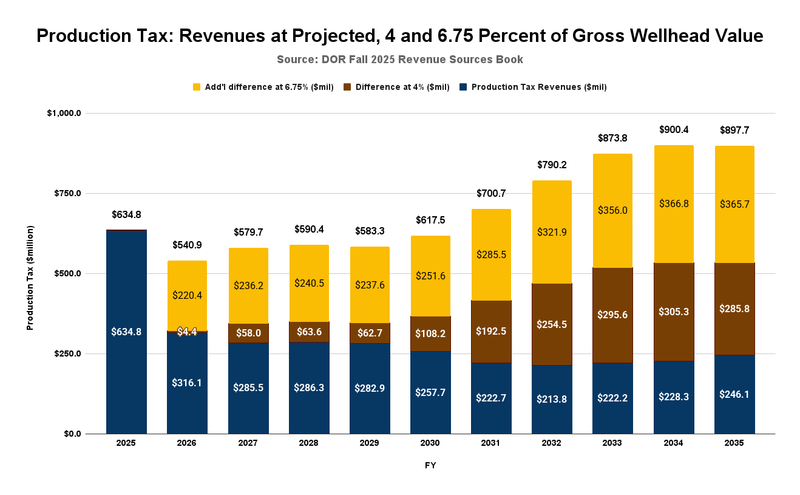Click the dark blue Production Tax Revenues legend swatch
This screenshot has height=495, width=800.
(461, 87)
